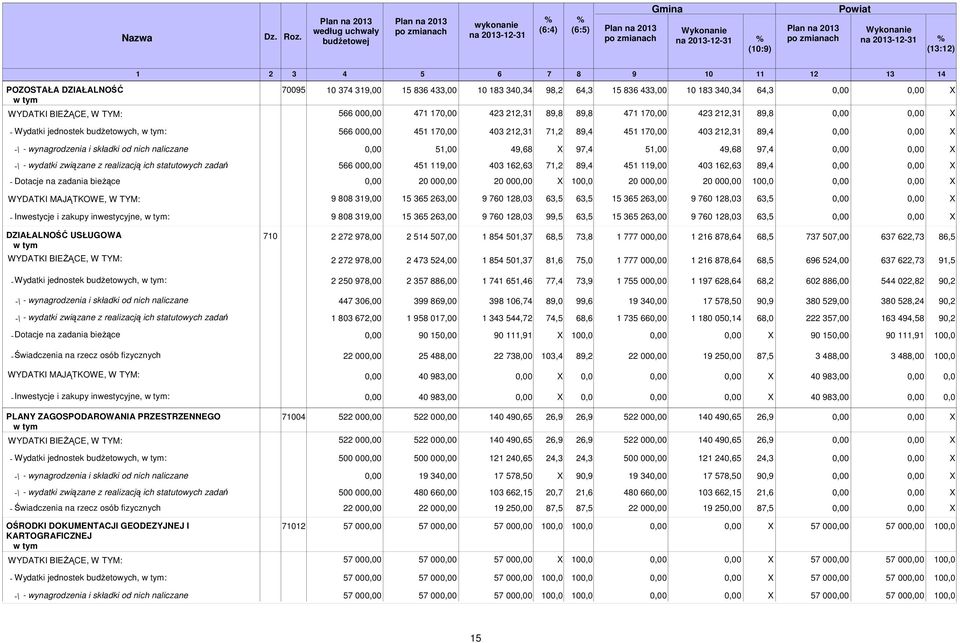The height and width of the screenshot is (643, 960).
Task: Select chapter code "71012"
Action: pos(293,526)
